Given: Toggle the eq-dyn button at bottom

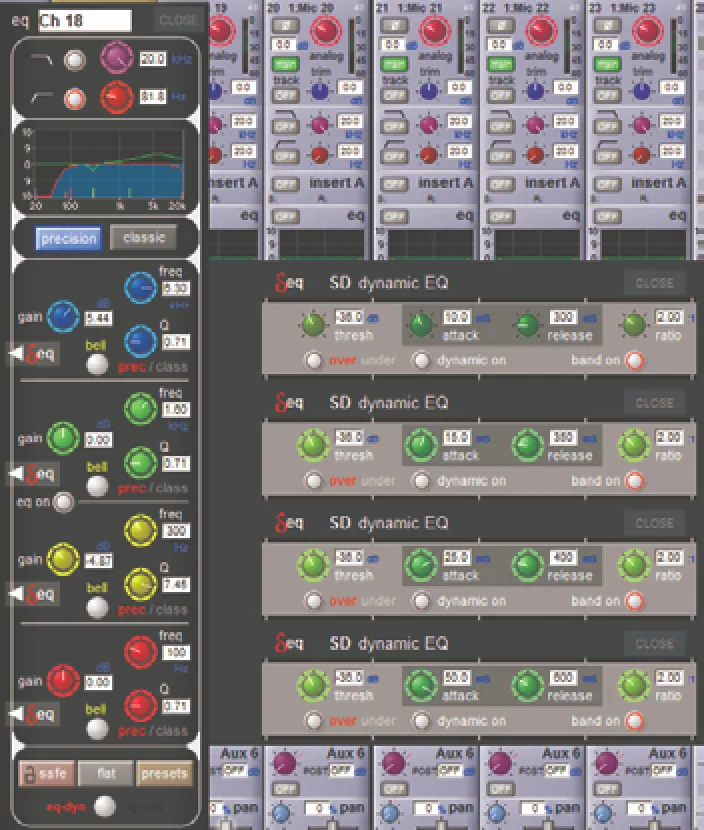Looking at the screenshot, I should (105, 806).
